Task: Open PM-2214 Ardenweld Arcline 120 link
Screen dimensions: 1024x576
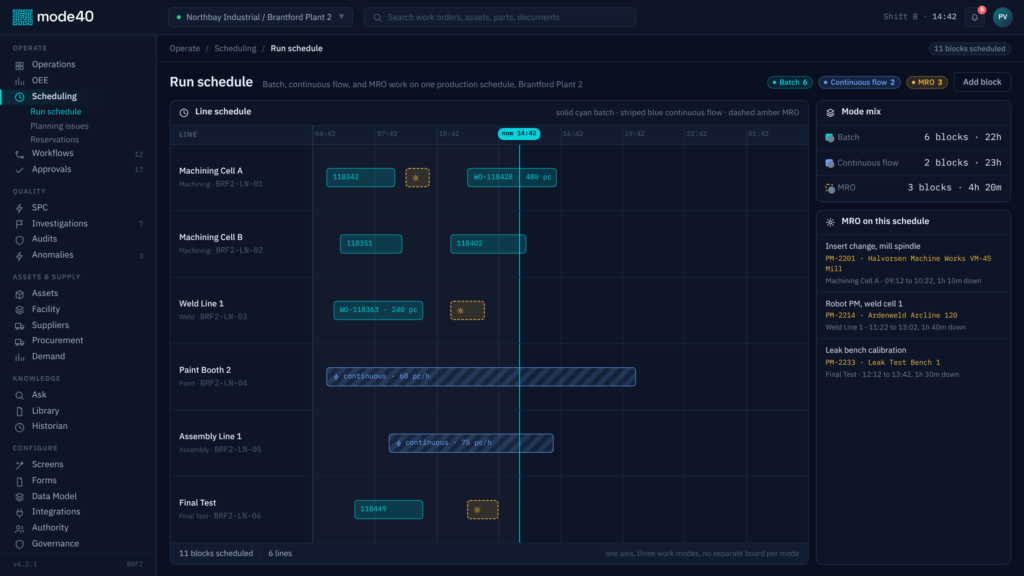Action: pyautogui.click(x=891, y=315)
